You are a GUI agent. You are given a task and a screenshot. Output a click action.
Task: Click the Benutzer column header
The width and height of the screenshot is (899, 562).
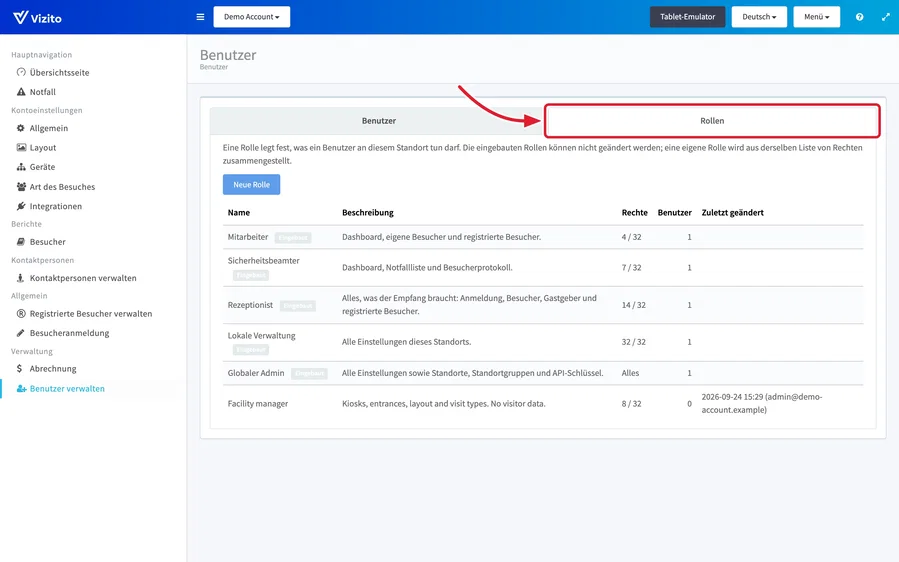pyautogui.click(x=674, y=212)
